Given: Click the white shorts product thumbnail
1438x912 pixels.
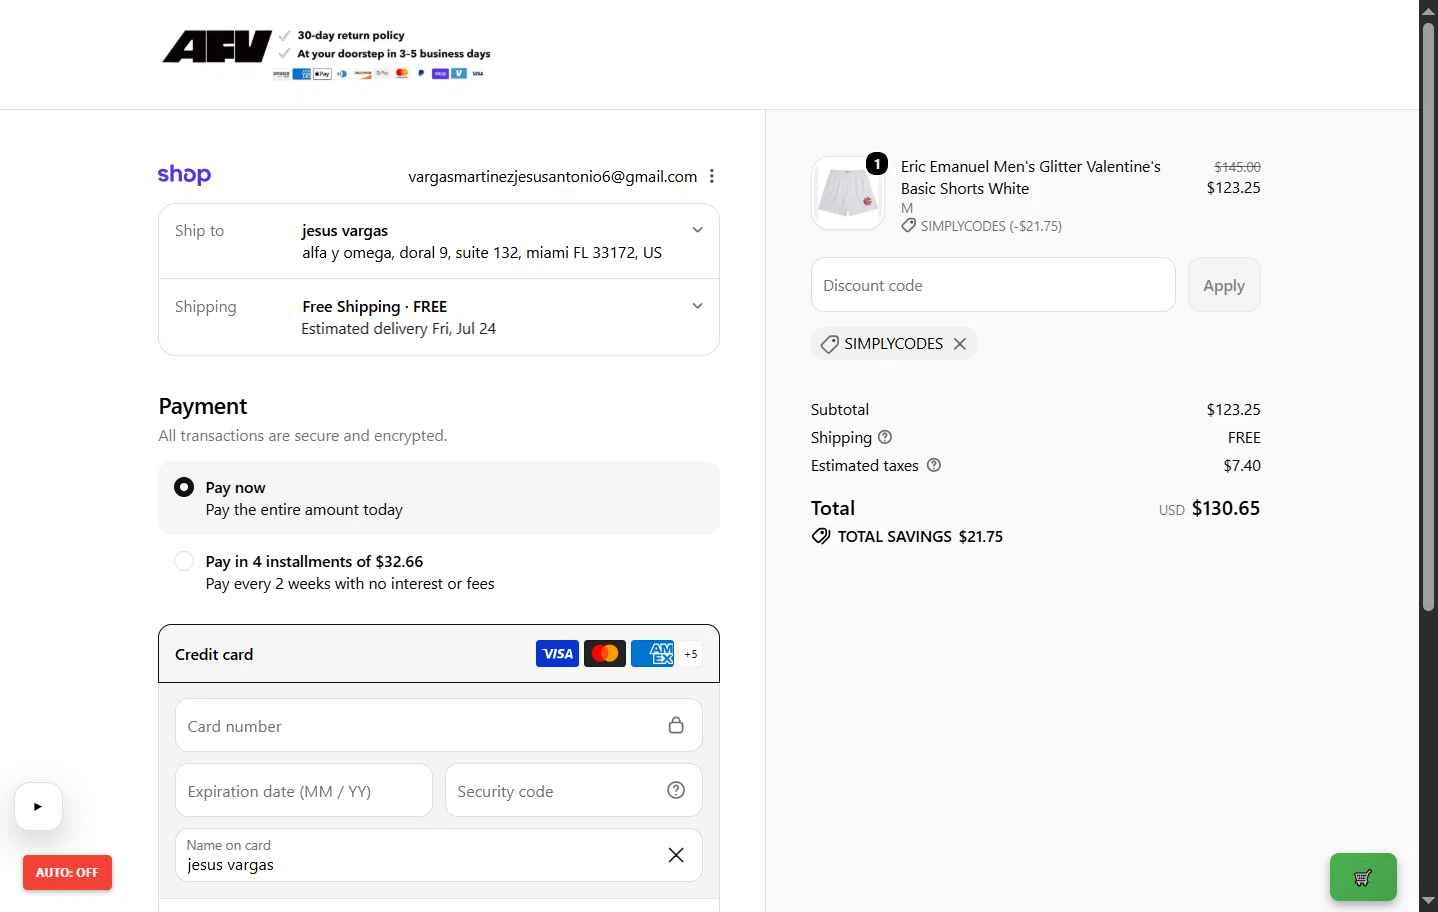Looking at the screenshot, I should point(848,193).
